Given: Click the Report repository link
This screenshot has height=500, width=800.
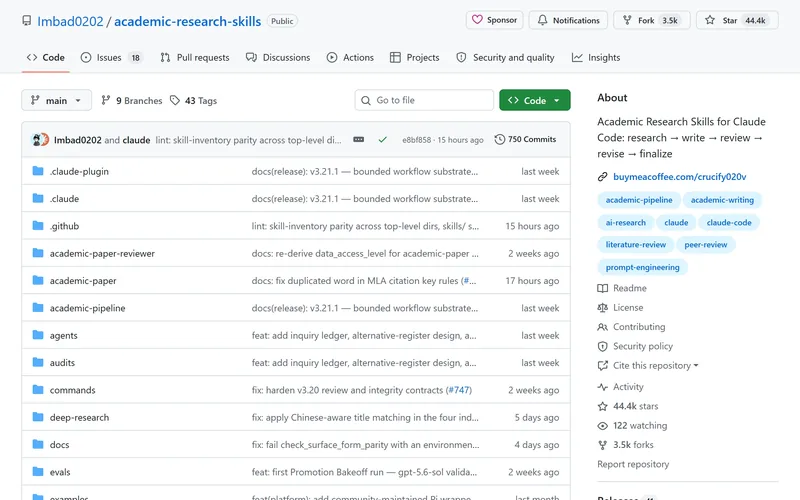Looking at the screenshot, I should tap(633, 464).
